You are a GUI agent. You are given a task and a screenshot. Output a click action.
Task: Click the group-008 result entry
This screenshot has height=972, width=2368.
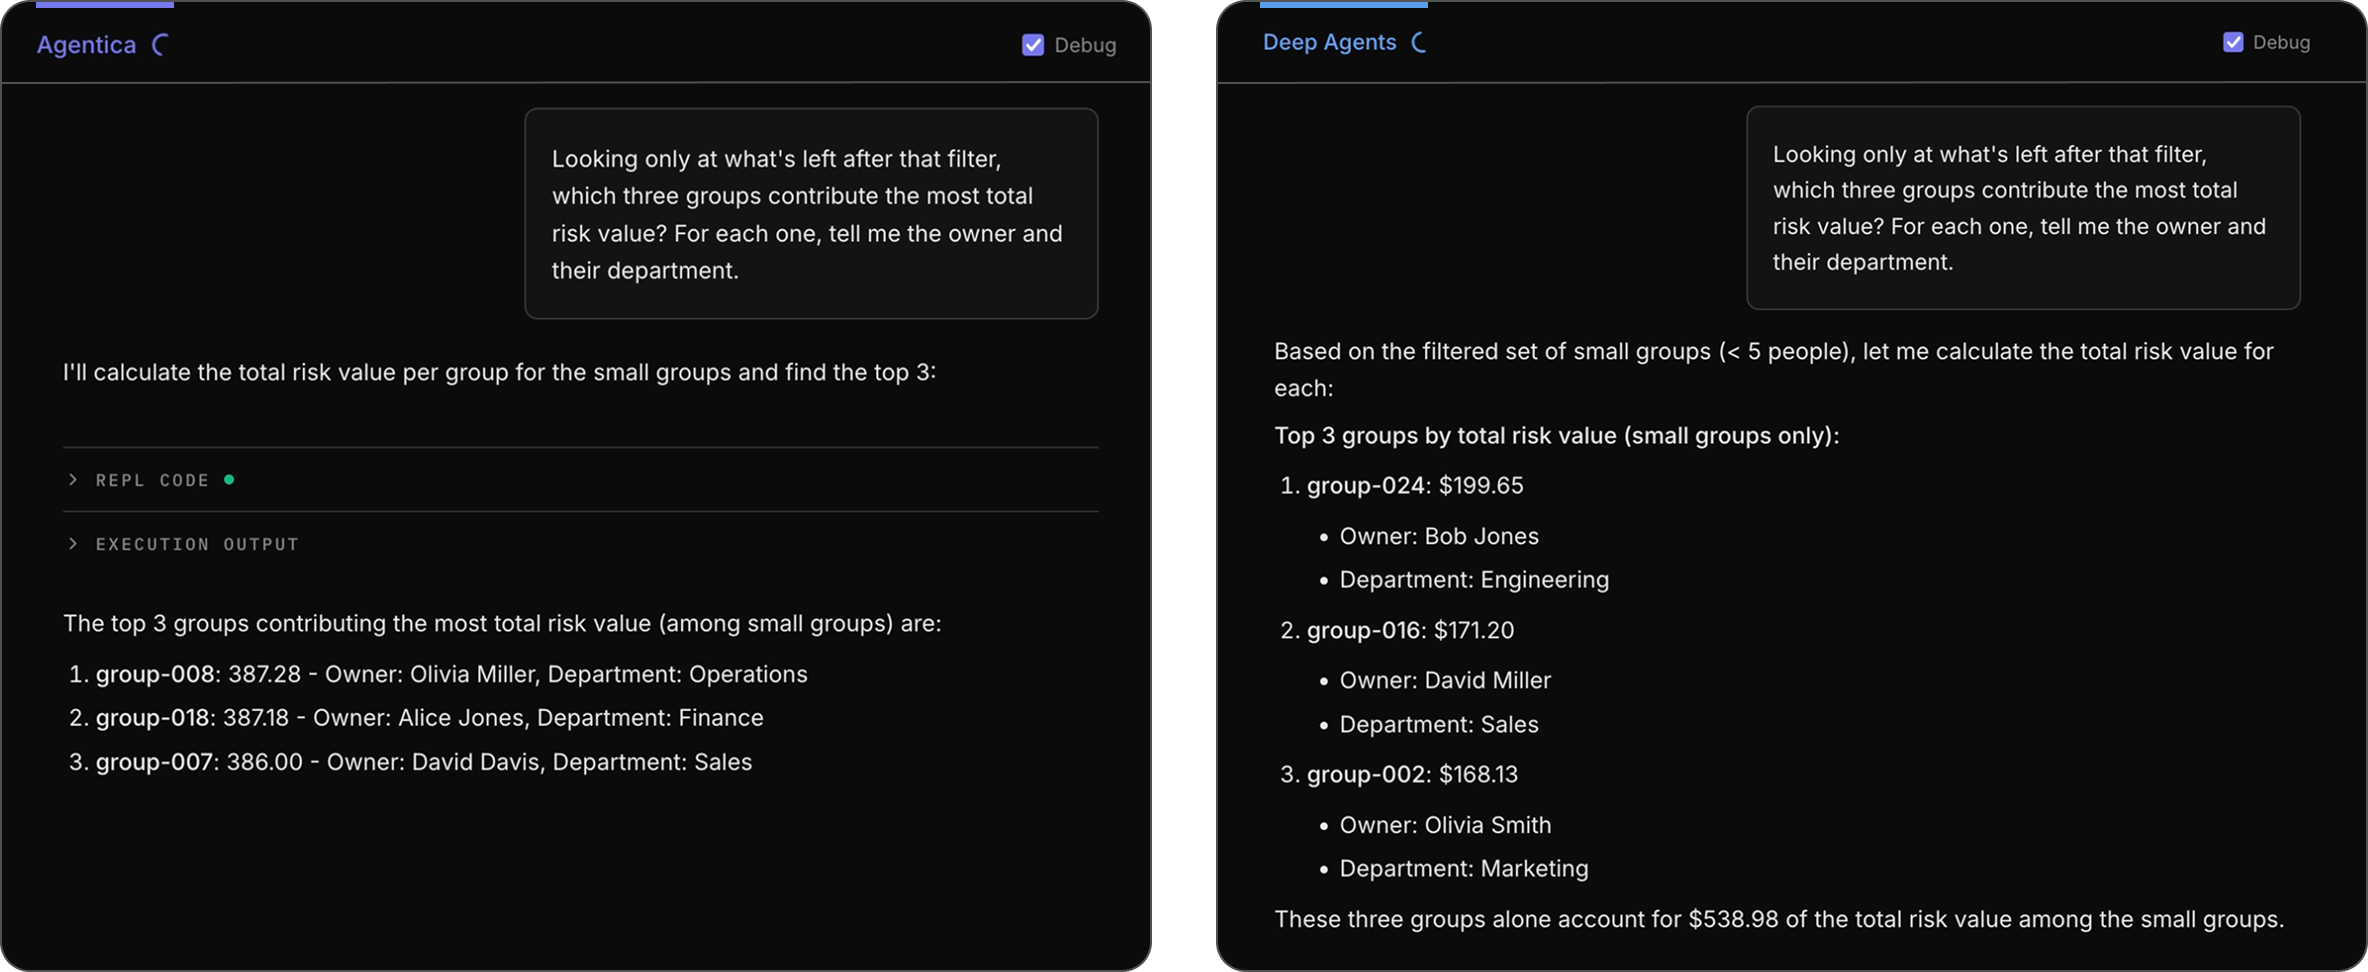click(450, 674)
